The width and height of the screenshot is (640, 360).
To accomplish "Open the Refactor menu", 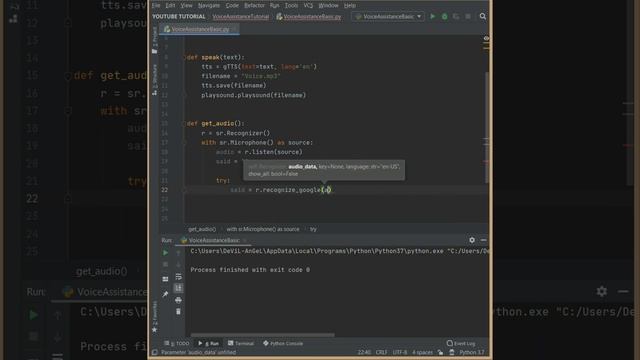I will tap(254, 5).
